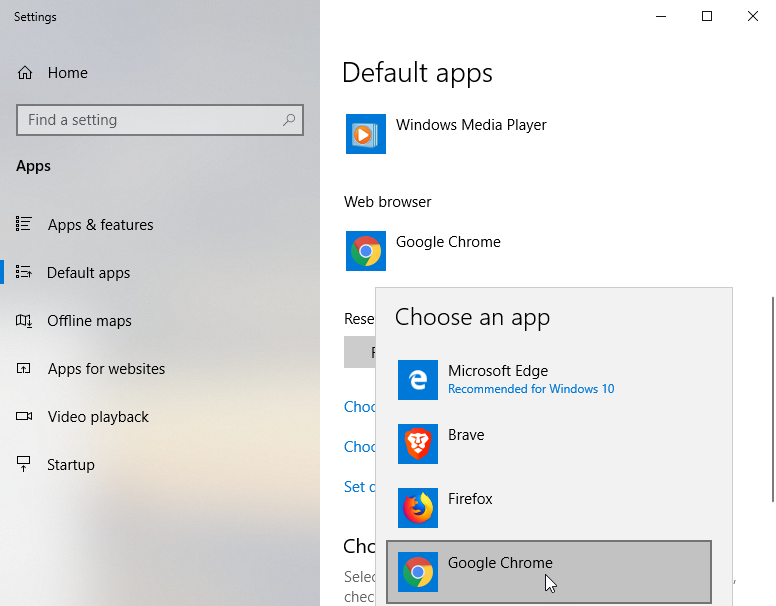The image size is (776, 606).
Task: Click the Chrome icon under Web browser
Action: click(x=366, y=251)
